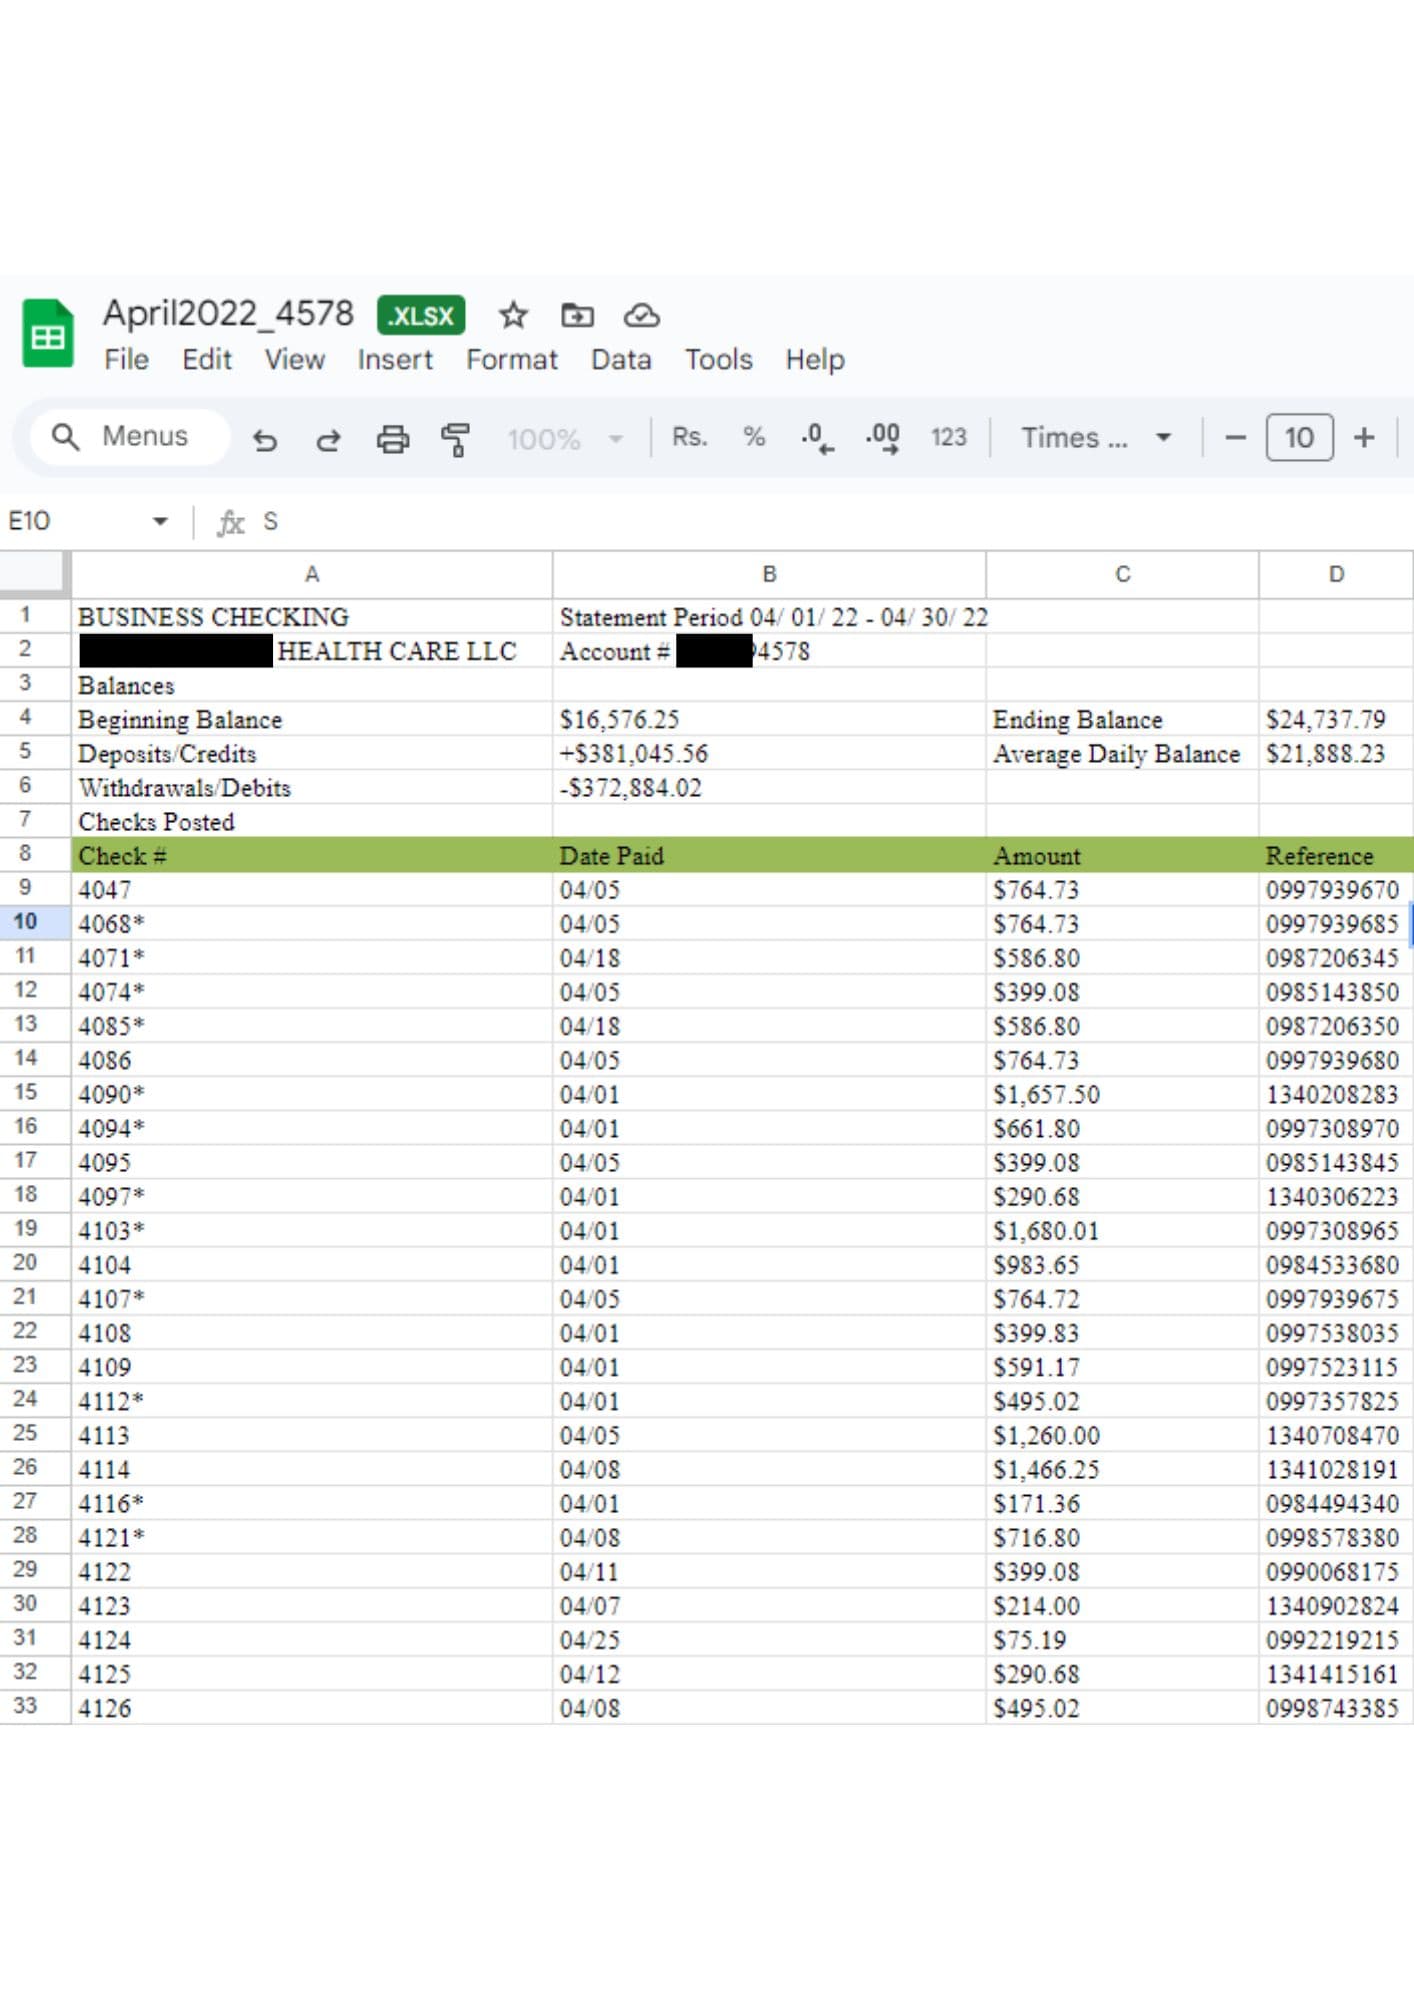Viewport: 1414px width, 2000px height.
Task: Star the April2022_4578 document
Action: point(513,316)
